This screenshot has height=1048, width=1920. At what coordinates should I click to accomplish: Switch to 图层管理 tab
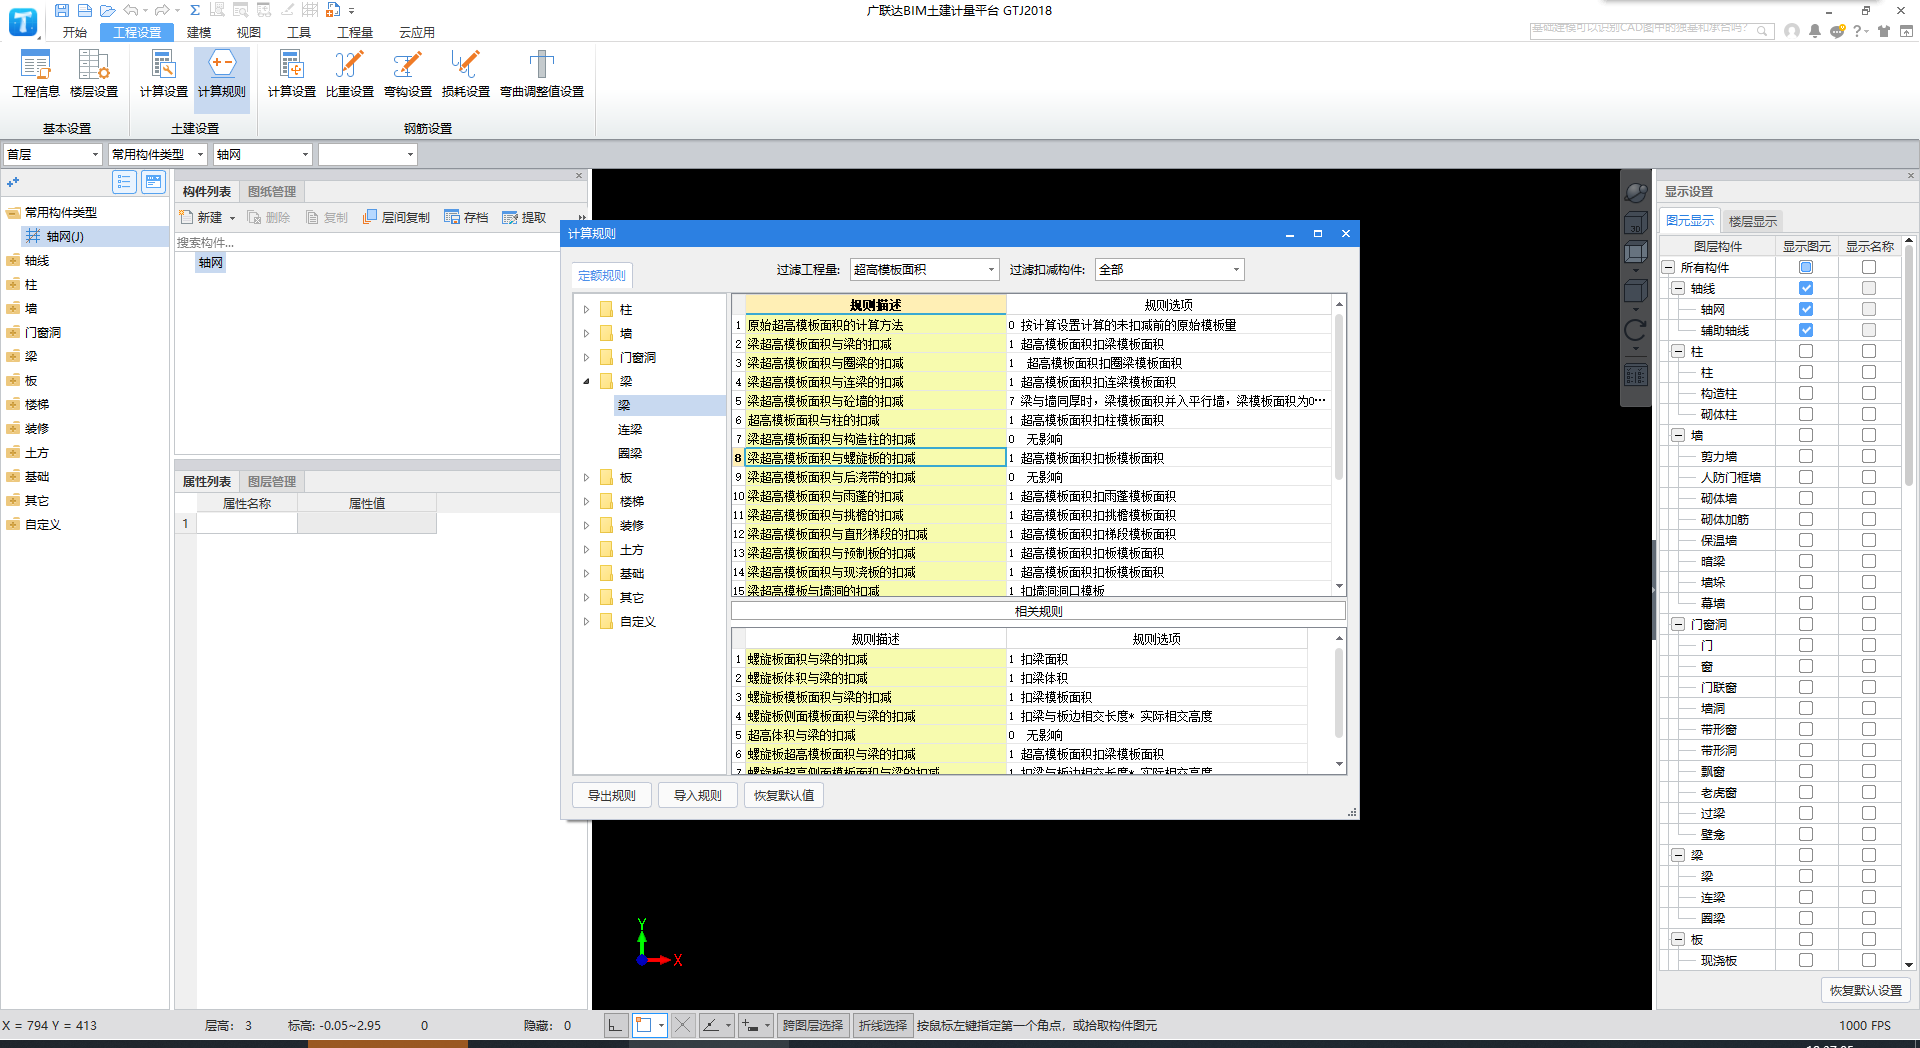point(271,481)
